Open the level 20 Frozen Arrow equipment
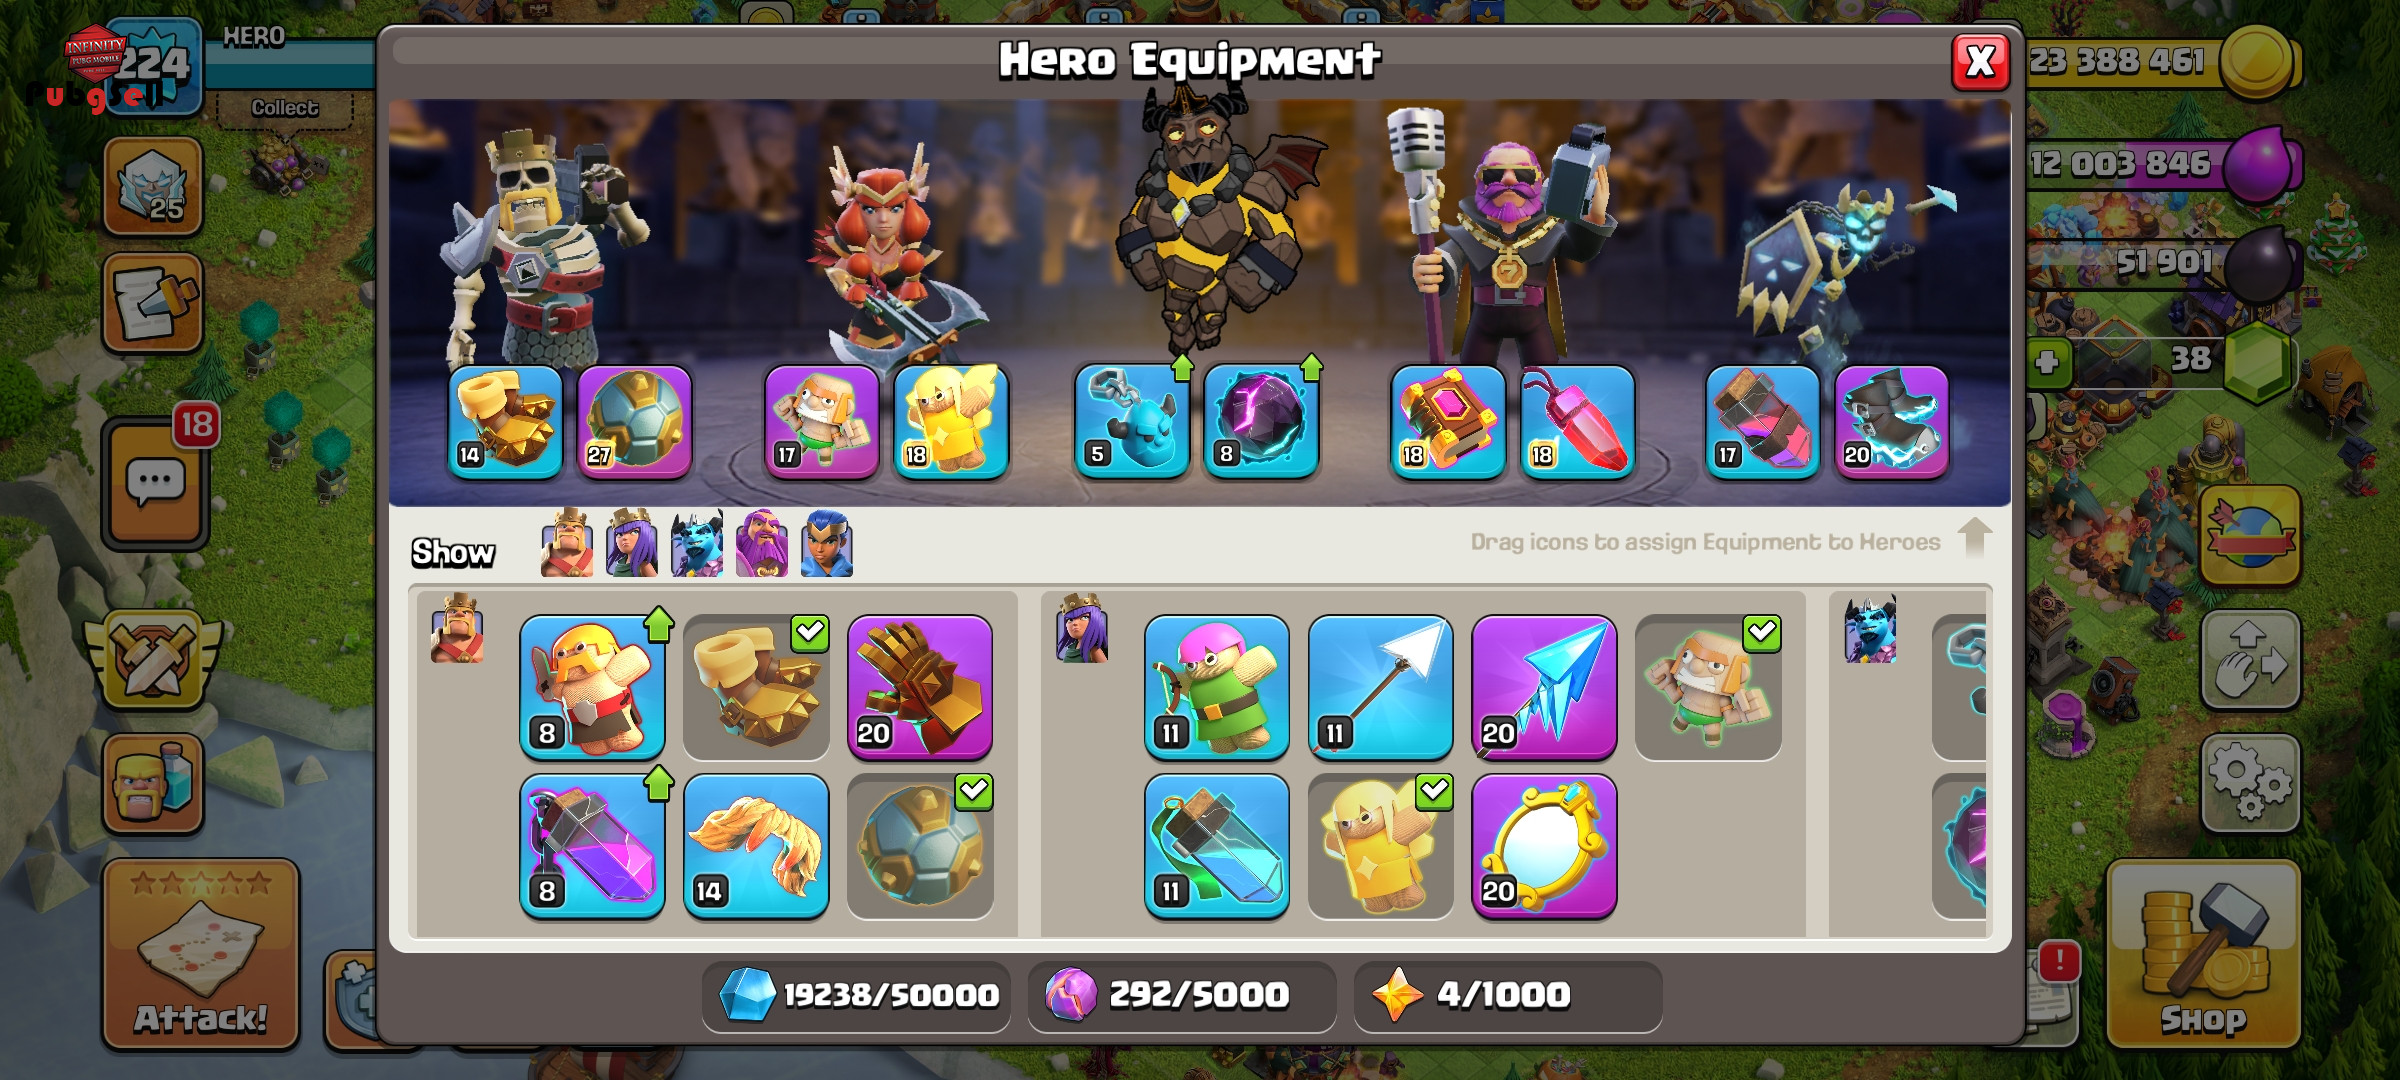 1544,687
